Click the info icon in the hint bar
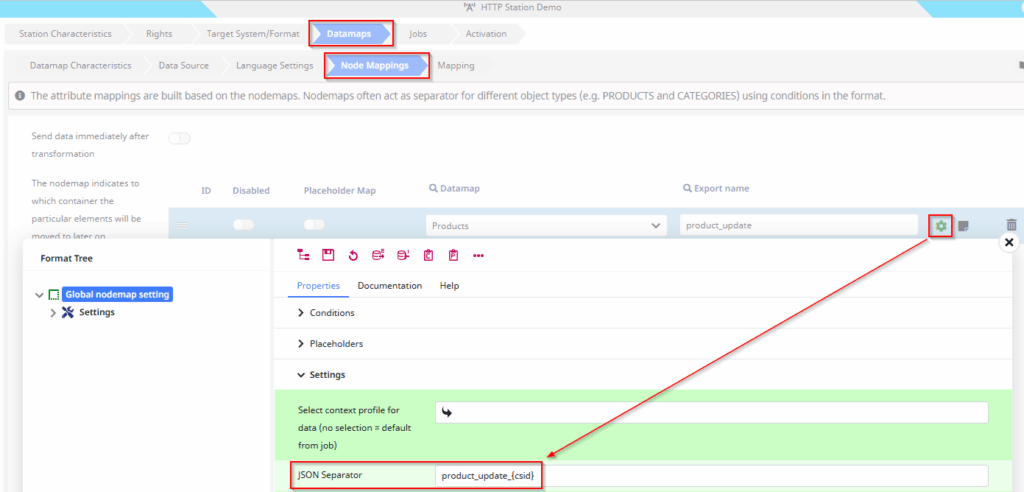The height and width of the screenshot is (492, 1024). tap(20, 95)
